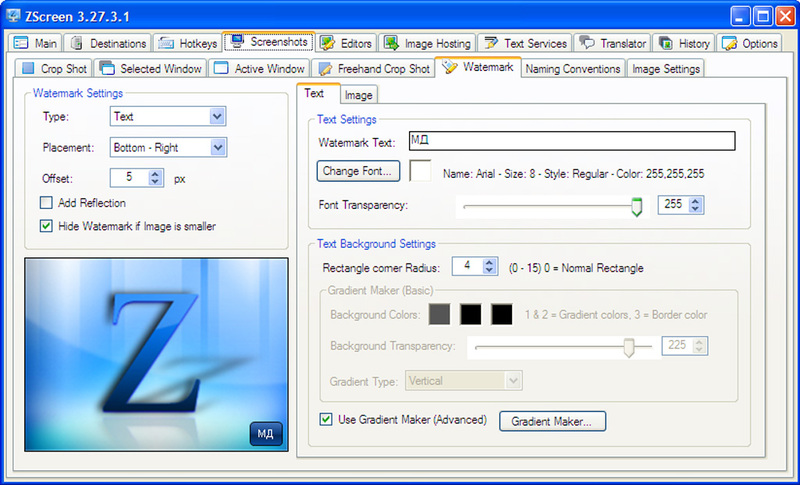Decrease Rectangle corner Radius value
This screenshot has height=485, width=800.
click(x=490, y=270)
